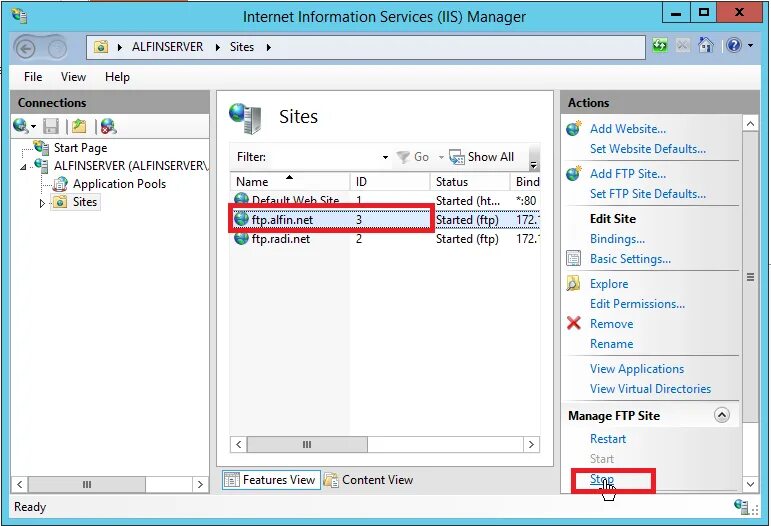Viewport: 771px width, 526px height.
Task: Click the red X Remove icon
Action: [573, 323]
